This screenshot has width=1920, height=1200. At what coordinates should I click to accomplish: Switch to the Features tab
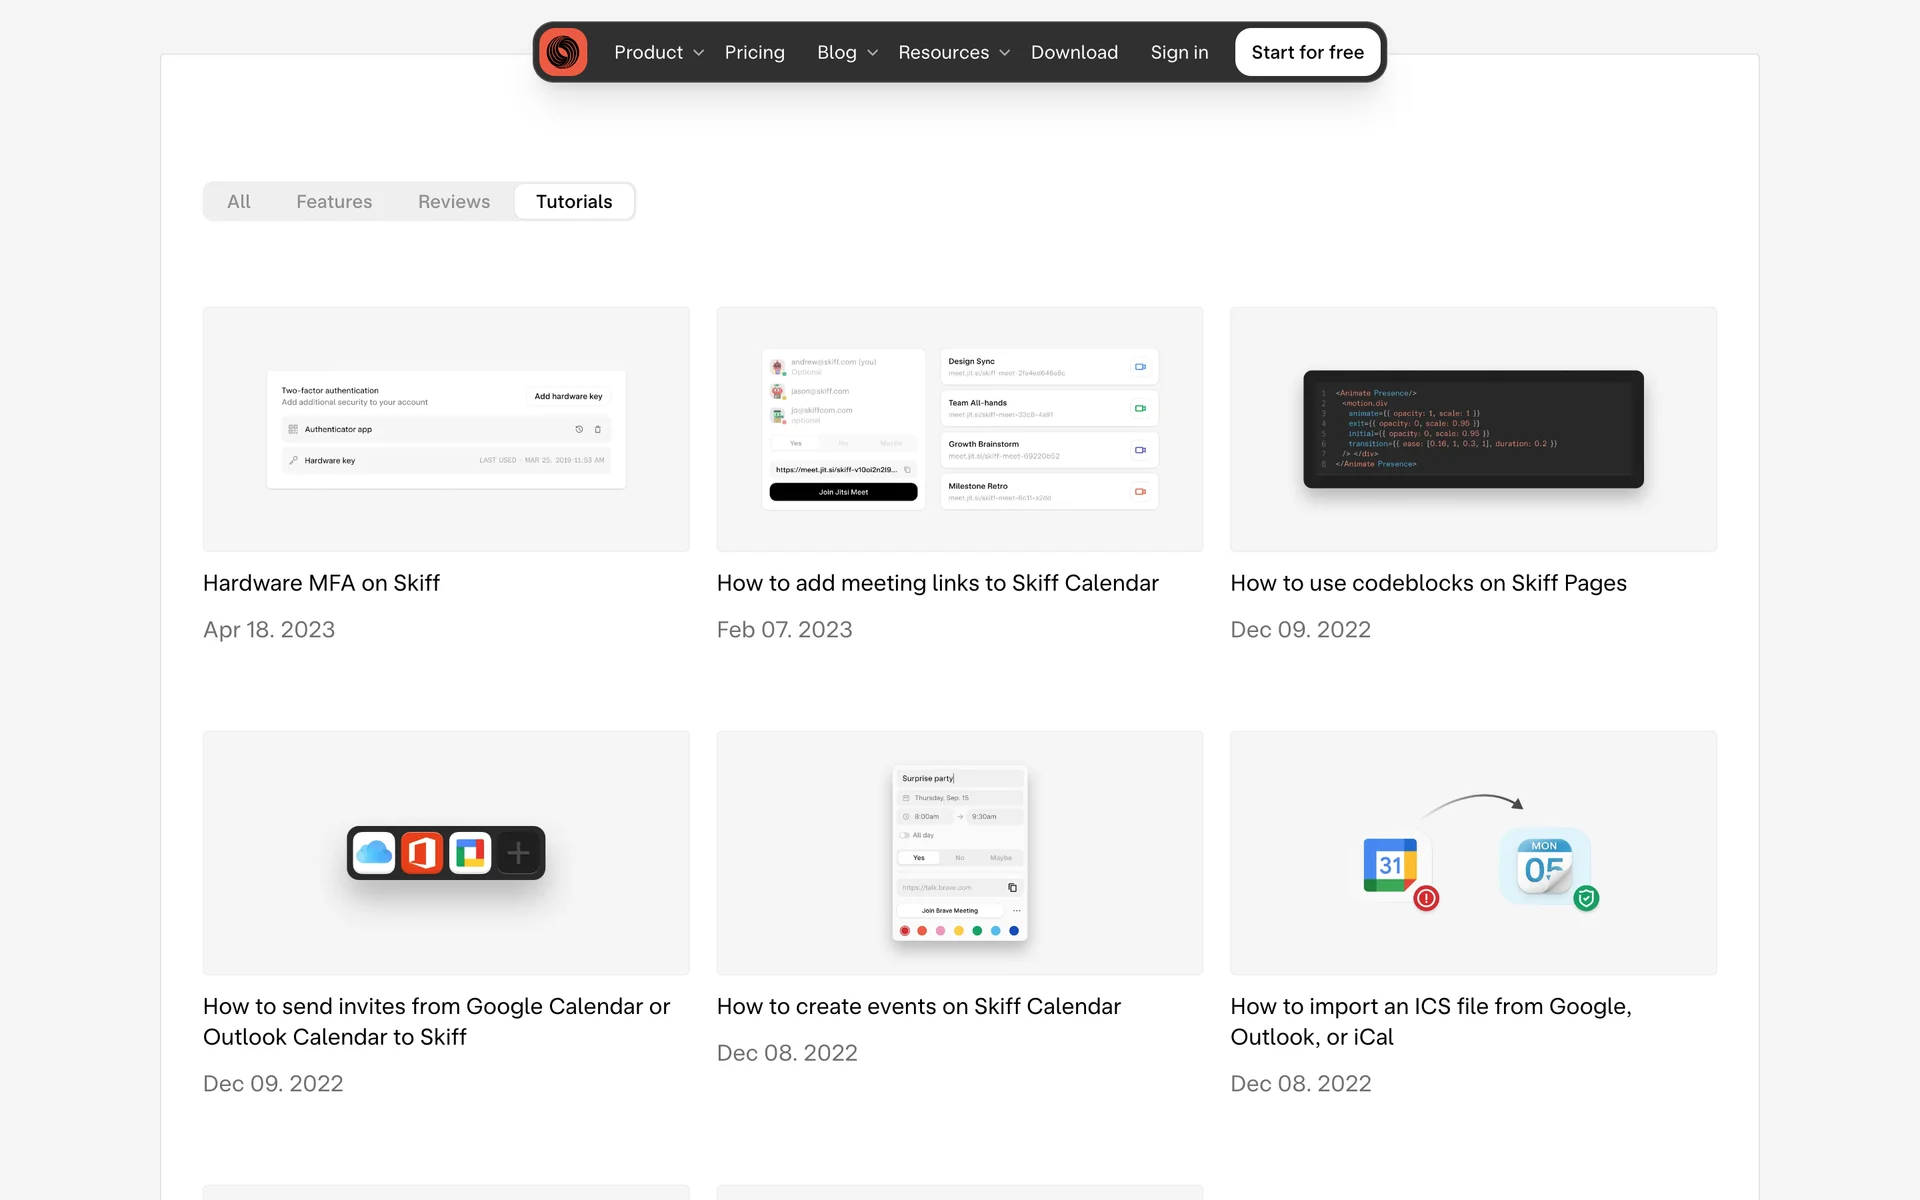[x=334, y=202]
